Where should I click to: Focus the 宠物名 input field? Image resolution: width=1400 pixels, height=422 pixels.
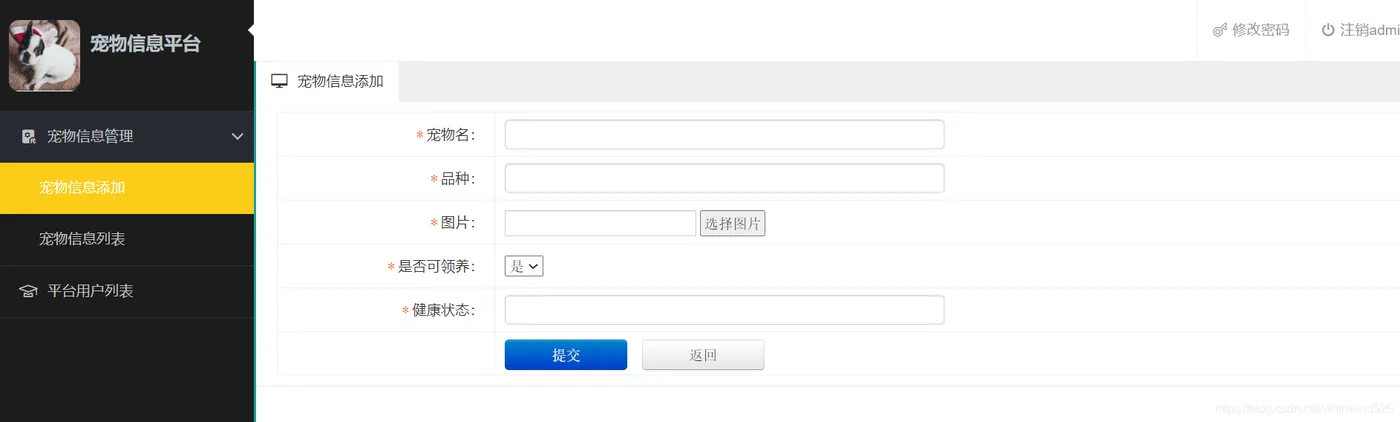tap(724, 135)
